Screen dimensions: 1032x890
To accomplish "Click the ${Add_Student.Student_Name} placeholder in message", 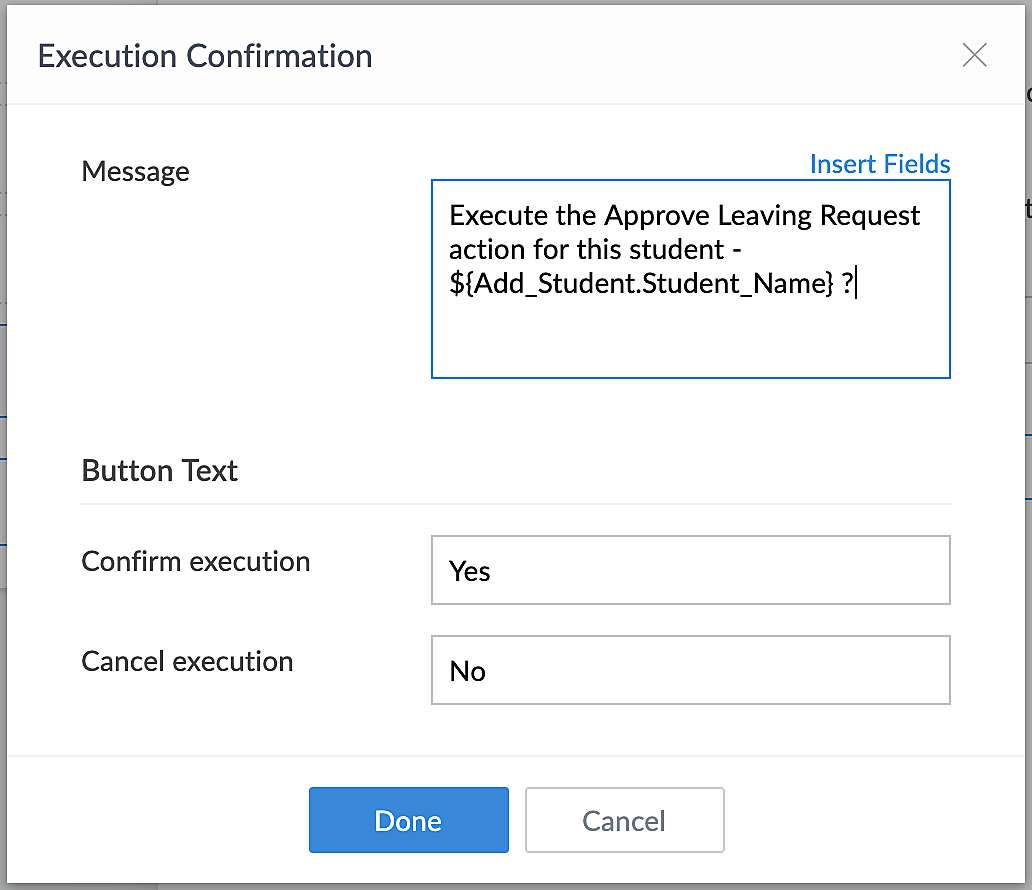I will 641,283.
